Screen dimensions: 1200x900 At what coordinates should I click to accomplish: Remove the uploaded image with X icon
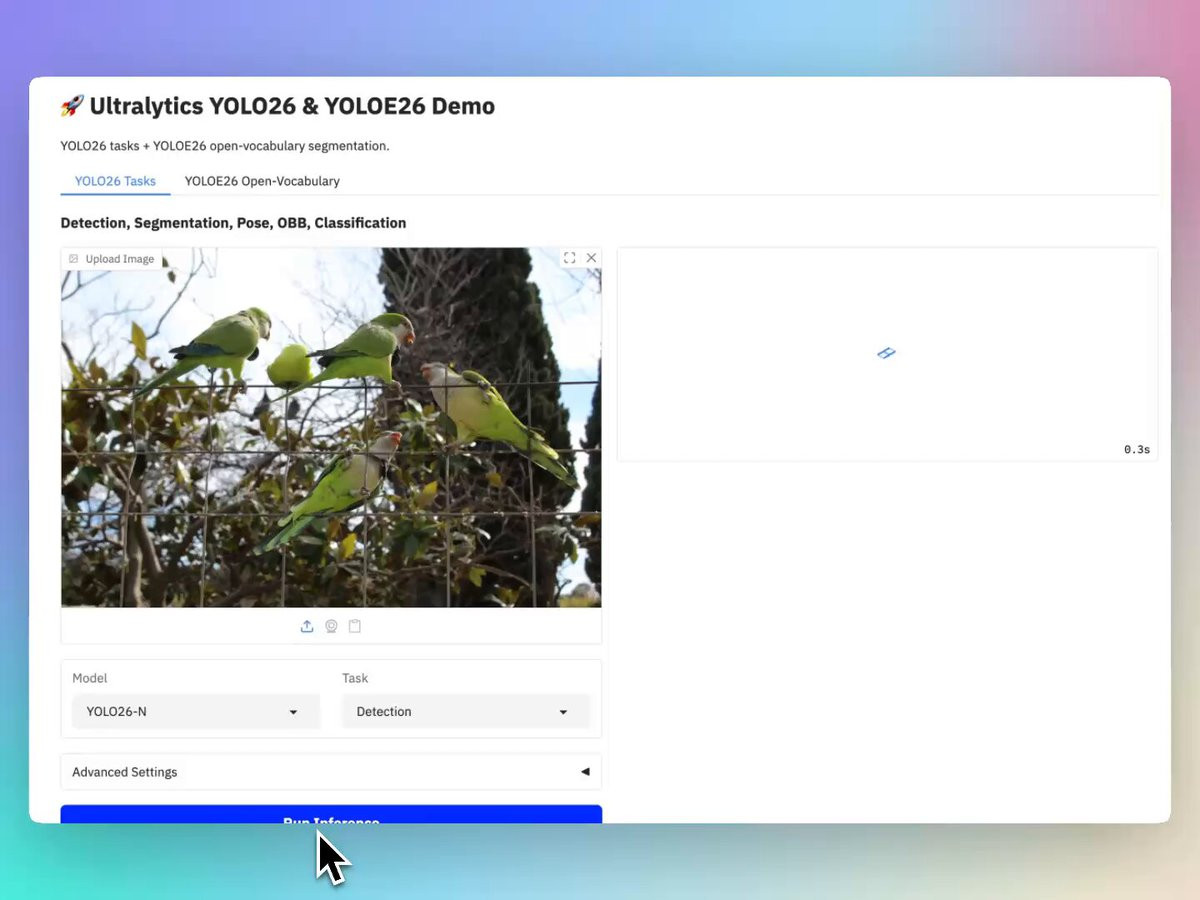591,258
